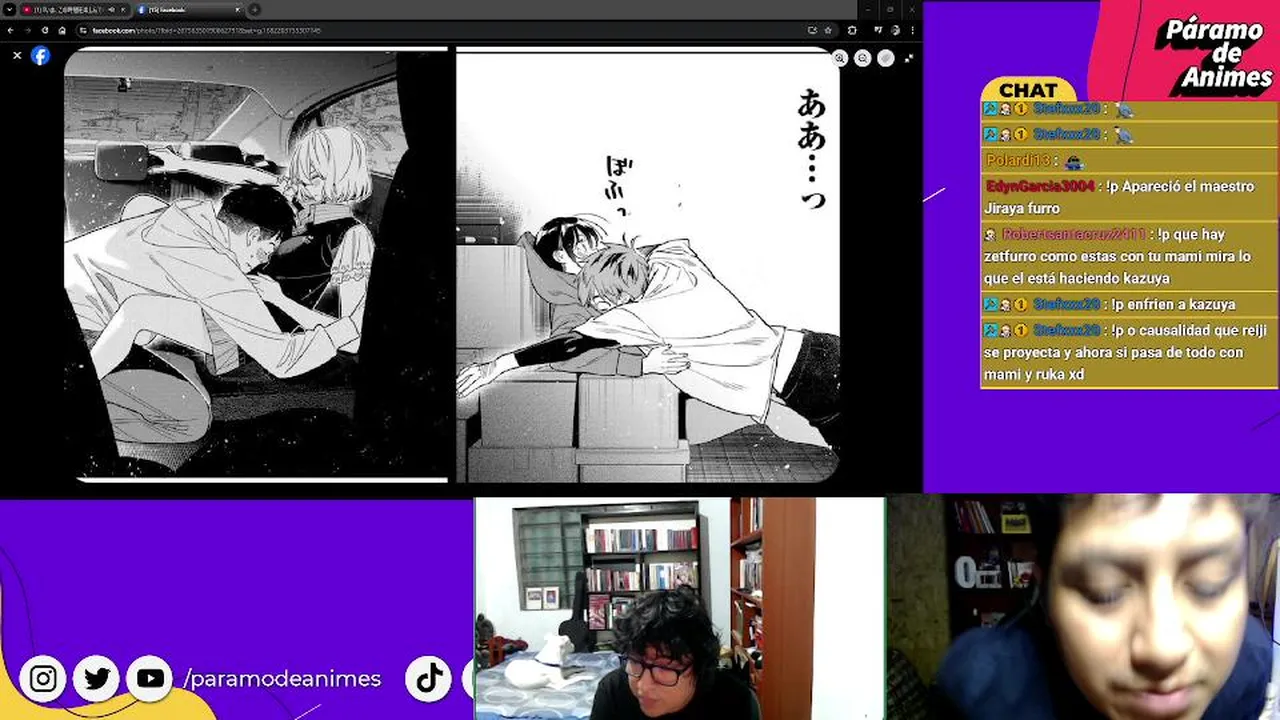Click the left manga panel image
The width and height of the screenshot is (1280, 720).
pyautogui.click(x=256, y=265)
